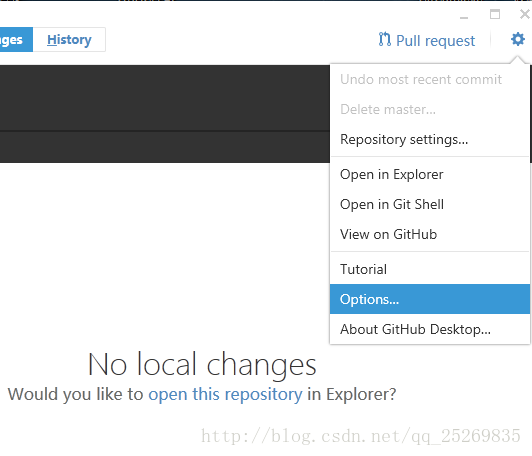
Task: Switch to the Changes tab
Action: 16,40
